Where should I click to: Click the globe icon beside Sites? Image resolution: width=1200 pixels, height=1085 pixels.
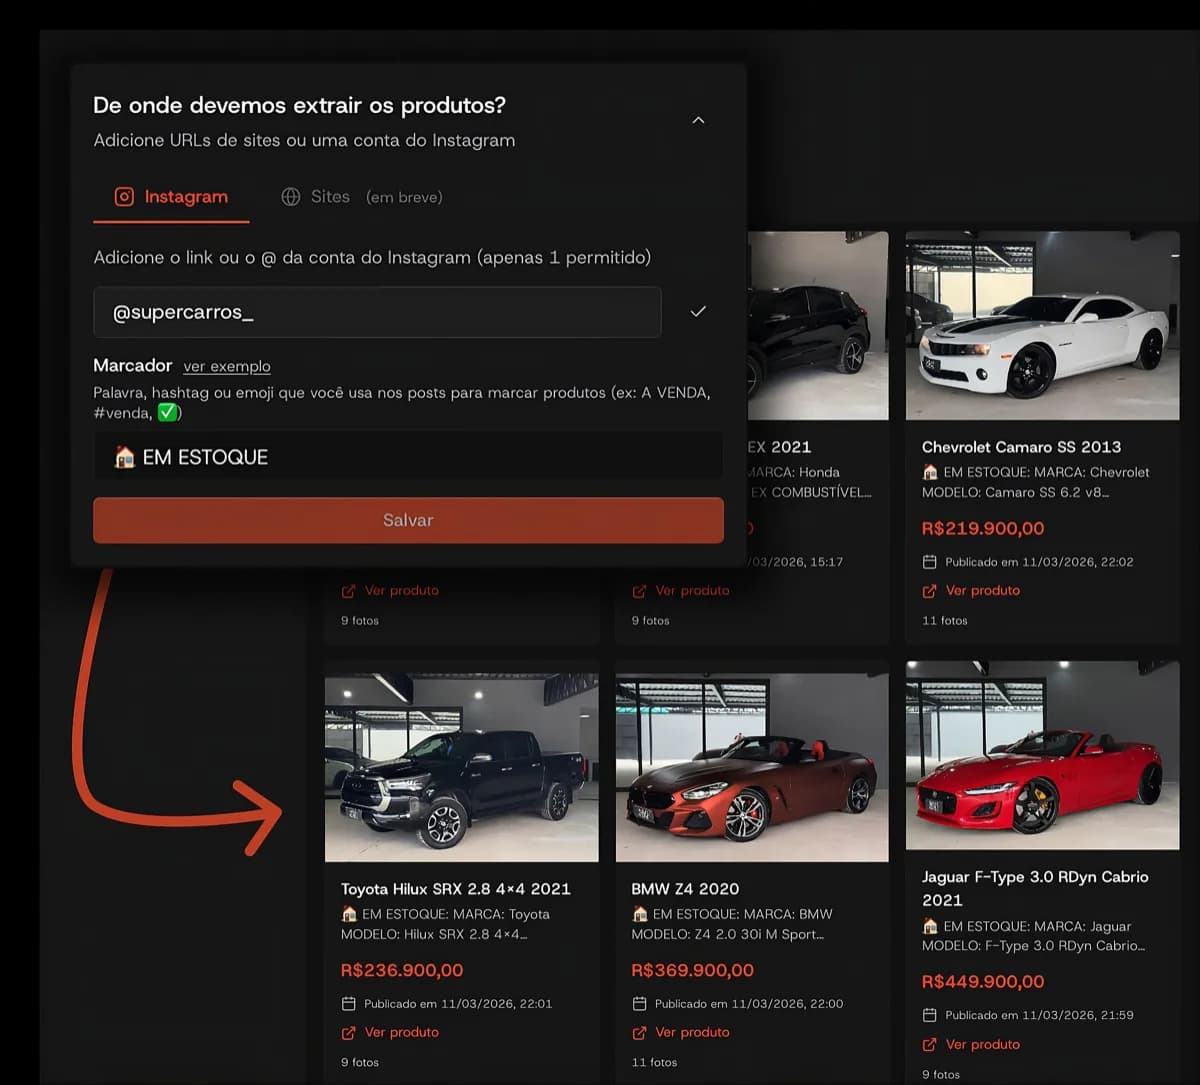coord(291,197)
